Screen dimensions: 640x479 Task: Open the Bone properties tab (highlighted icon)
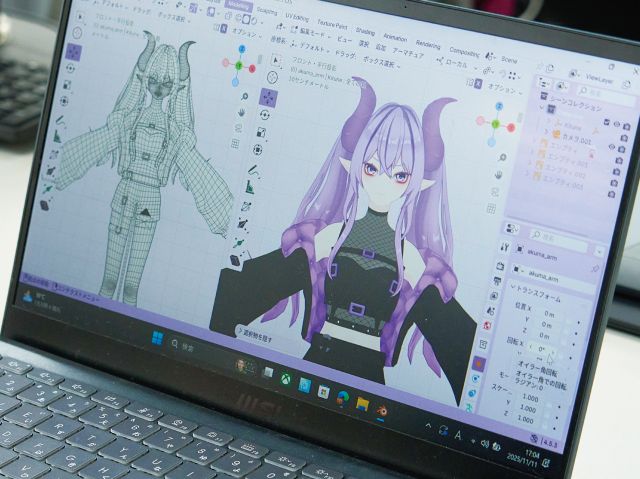pyautogui.click(x=479, y=363)
